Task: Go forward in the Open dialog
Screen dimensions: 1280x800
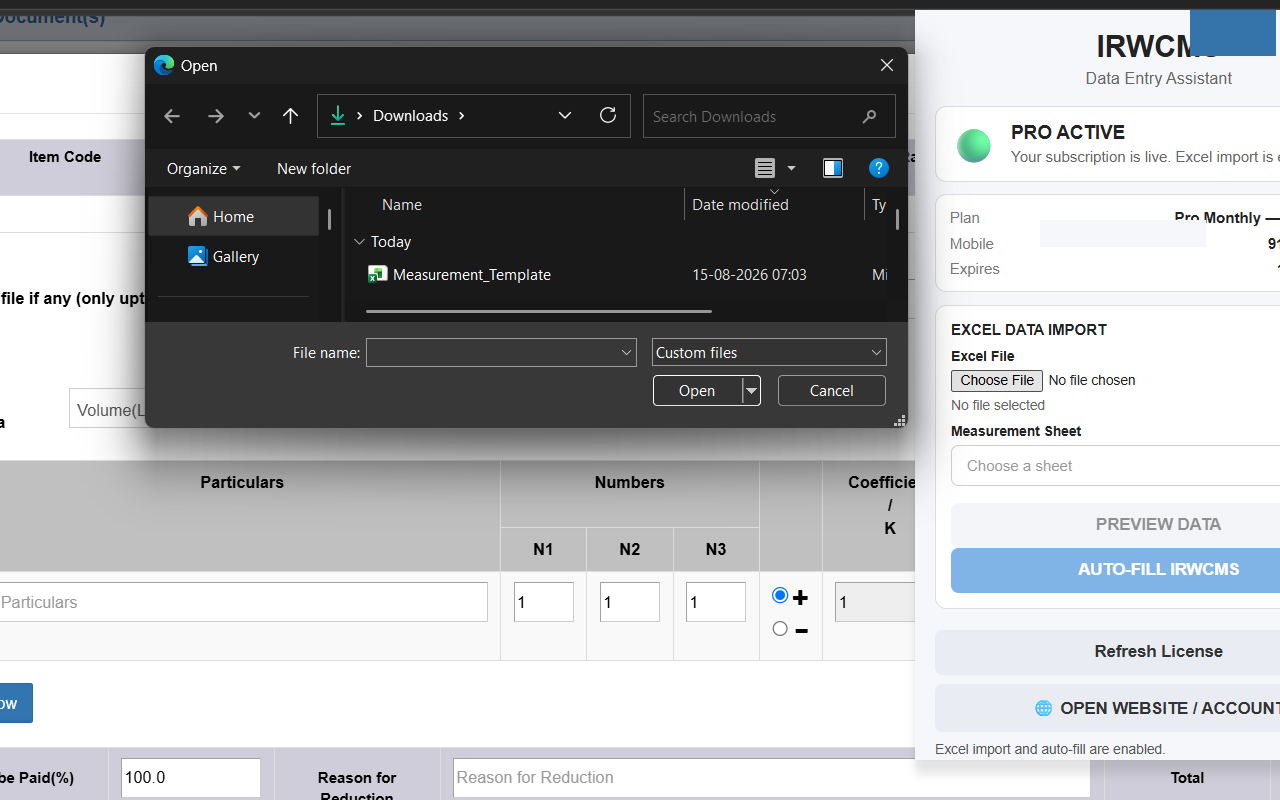Action: click(215, 116)
